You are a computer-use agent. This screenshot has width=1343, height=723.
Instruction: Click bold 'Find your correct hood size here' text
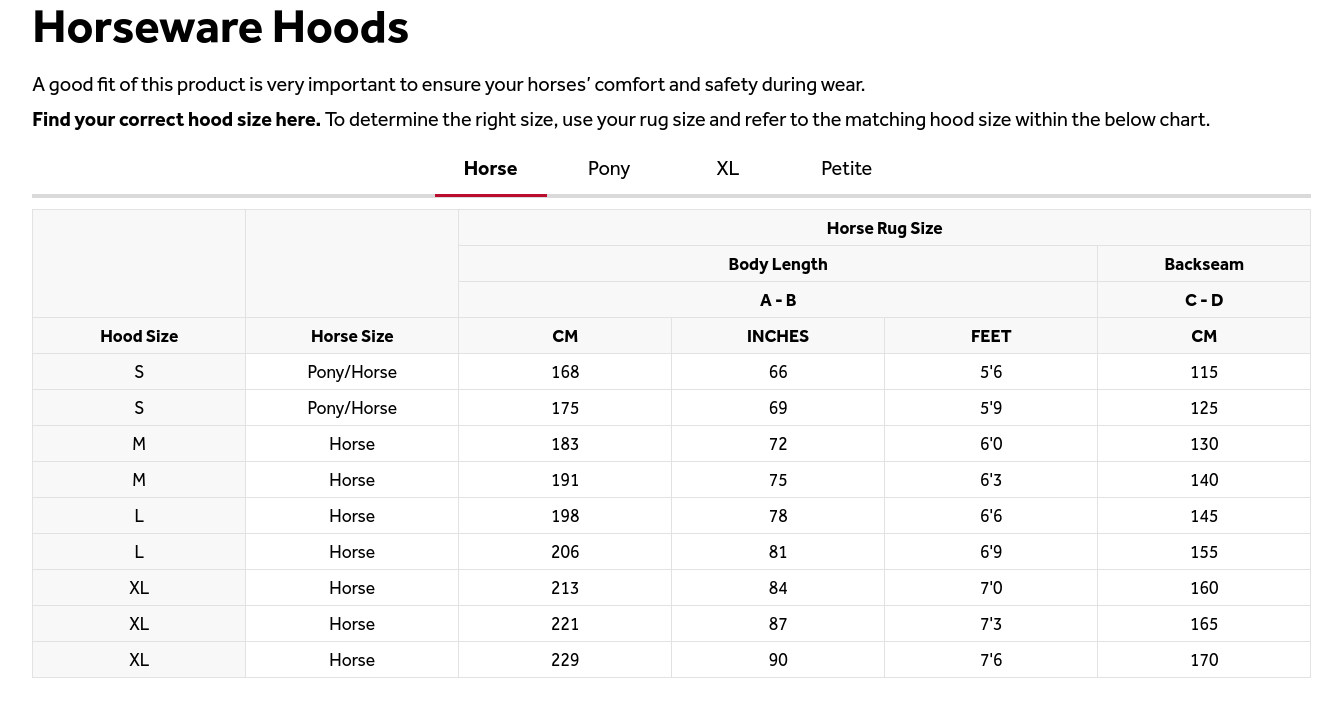pyautogui.click(x=177, y=120)
